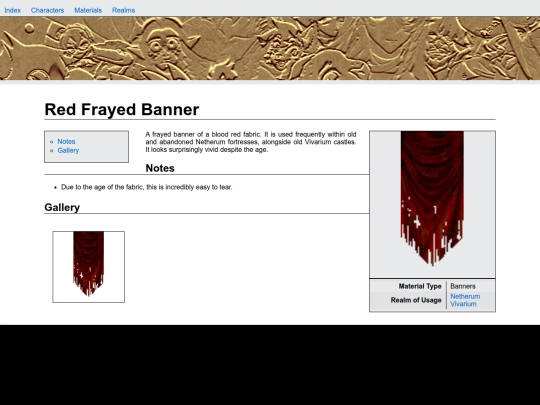The height and width of the screenshot is (405, 540).
Task: Click the note 'Due to the age of the fabric'
Action: click(x=147, y=187)
